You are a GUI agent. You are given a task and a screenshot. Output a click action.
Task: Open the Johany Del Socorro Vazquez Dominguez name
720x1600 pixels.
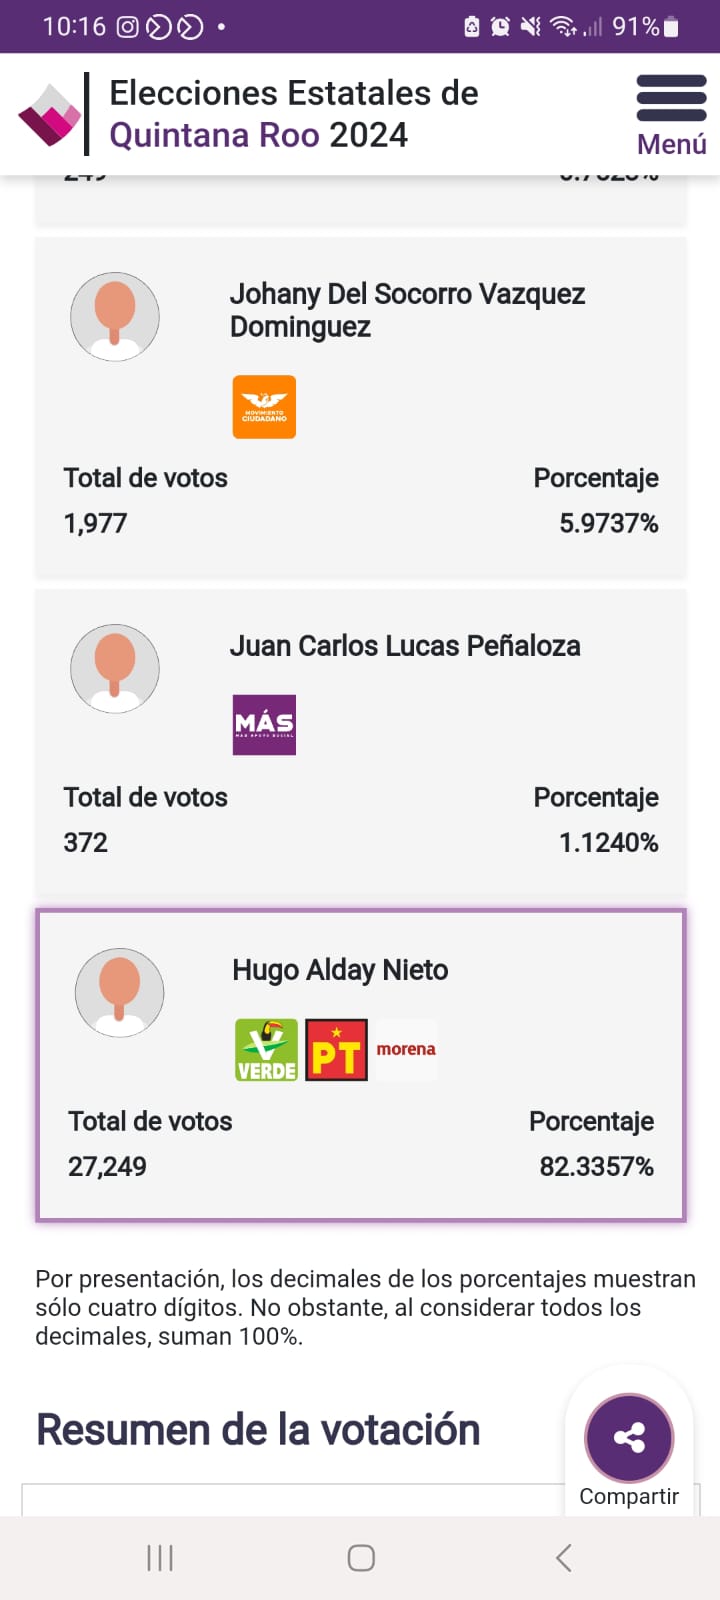click(407, 310)
